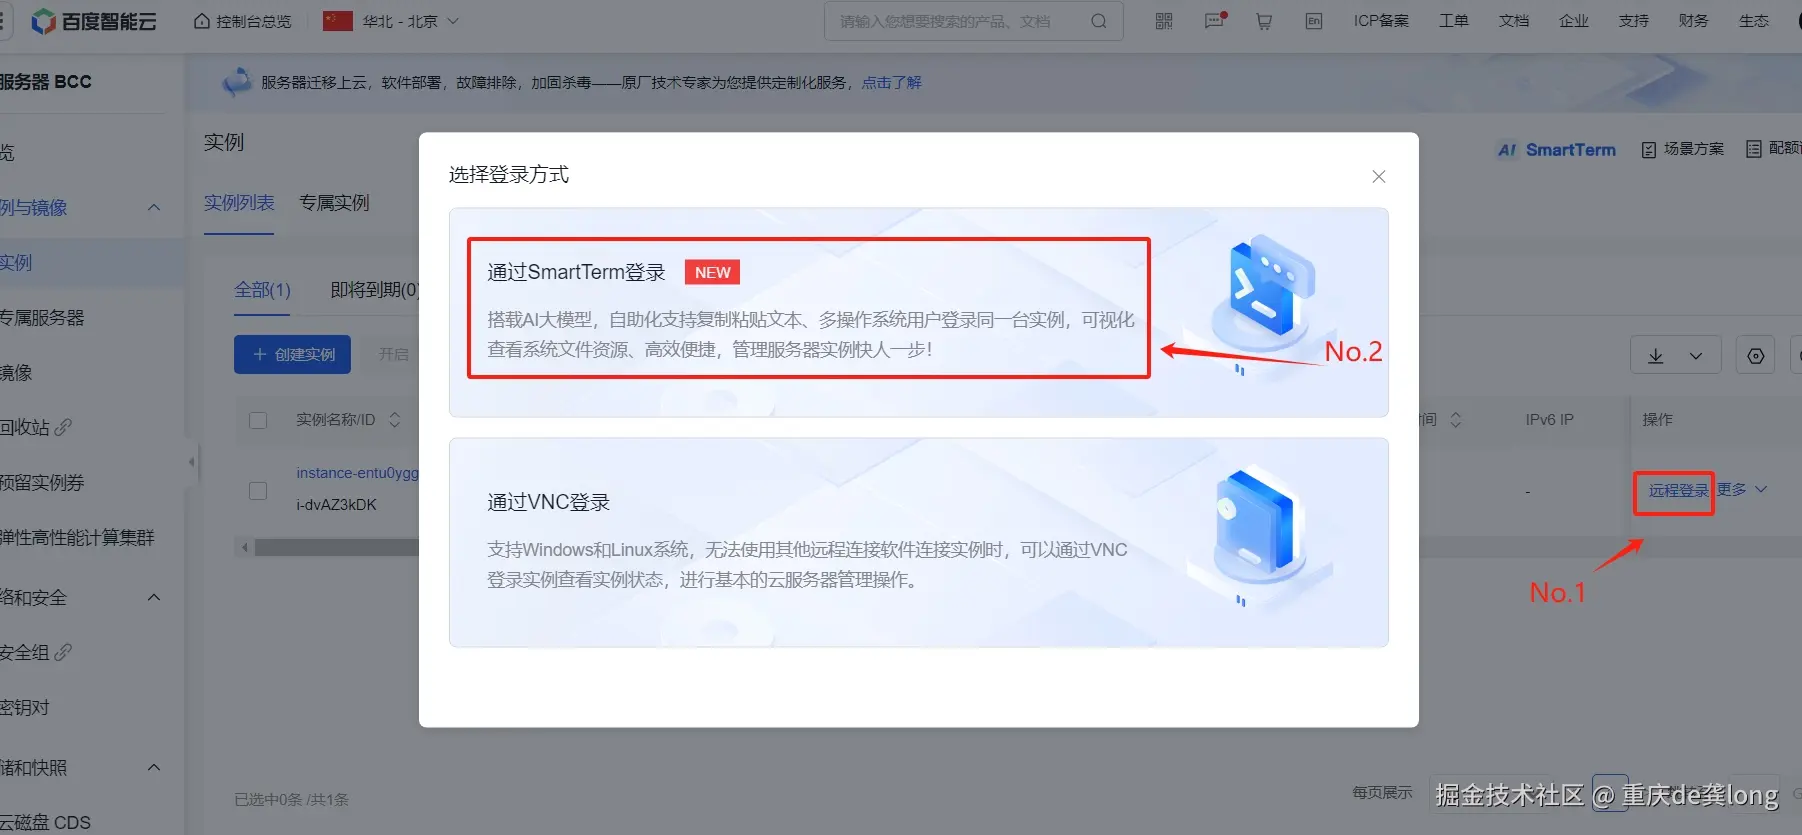Viewport: 1802px width, 835px height.
Task: Click 远程登录 for the instance
Action: (x=1678, y=490)
